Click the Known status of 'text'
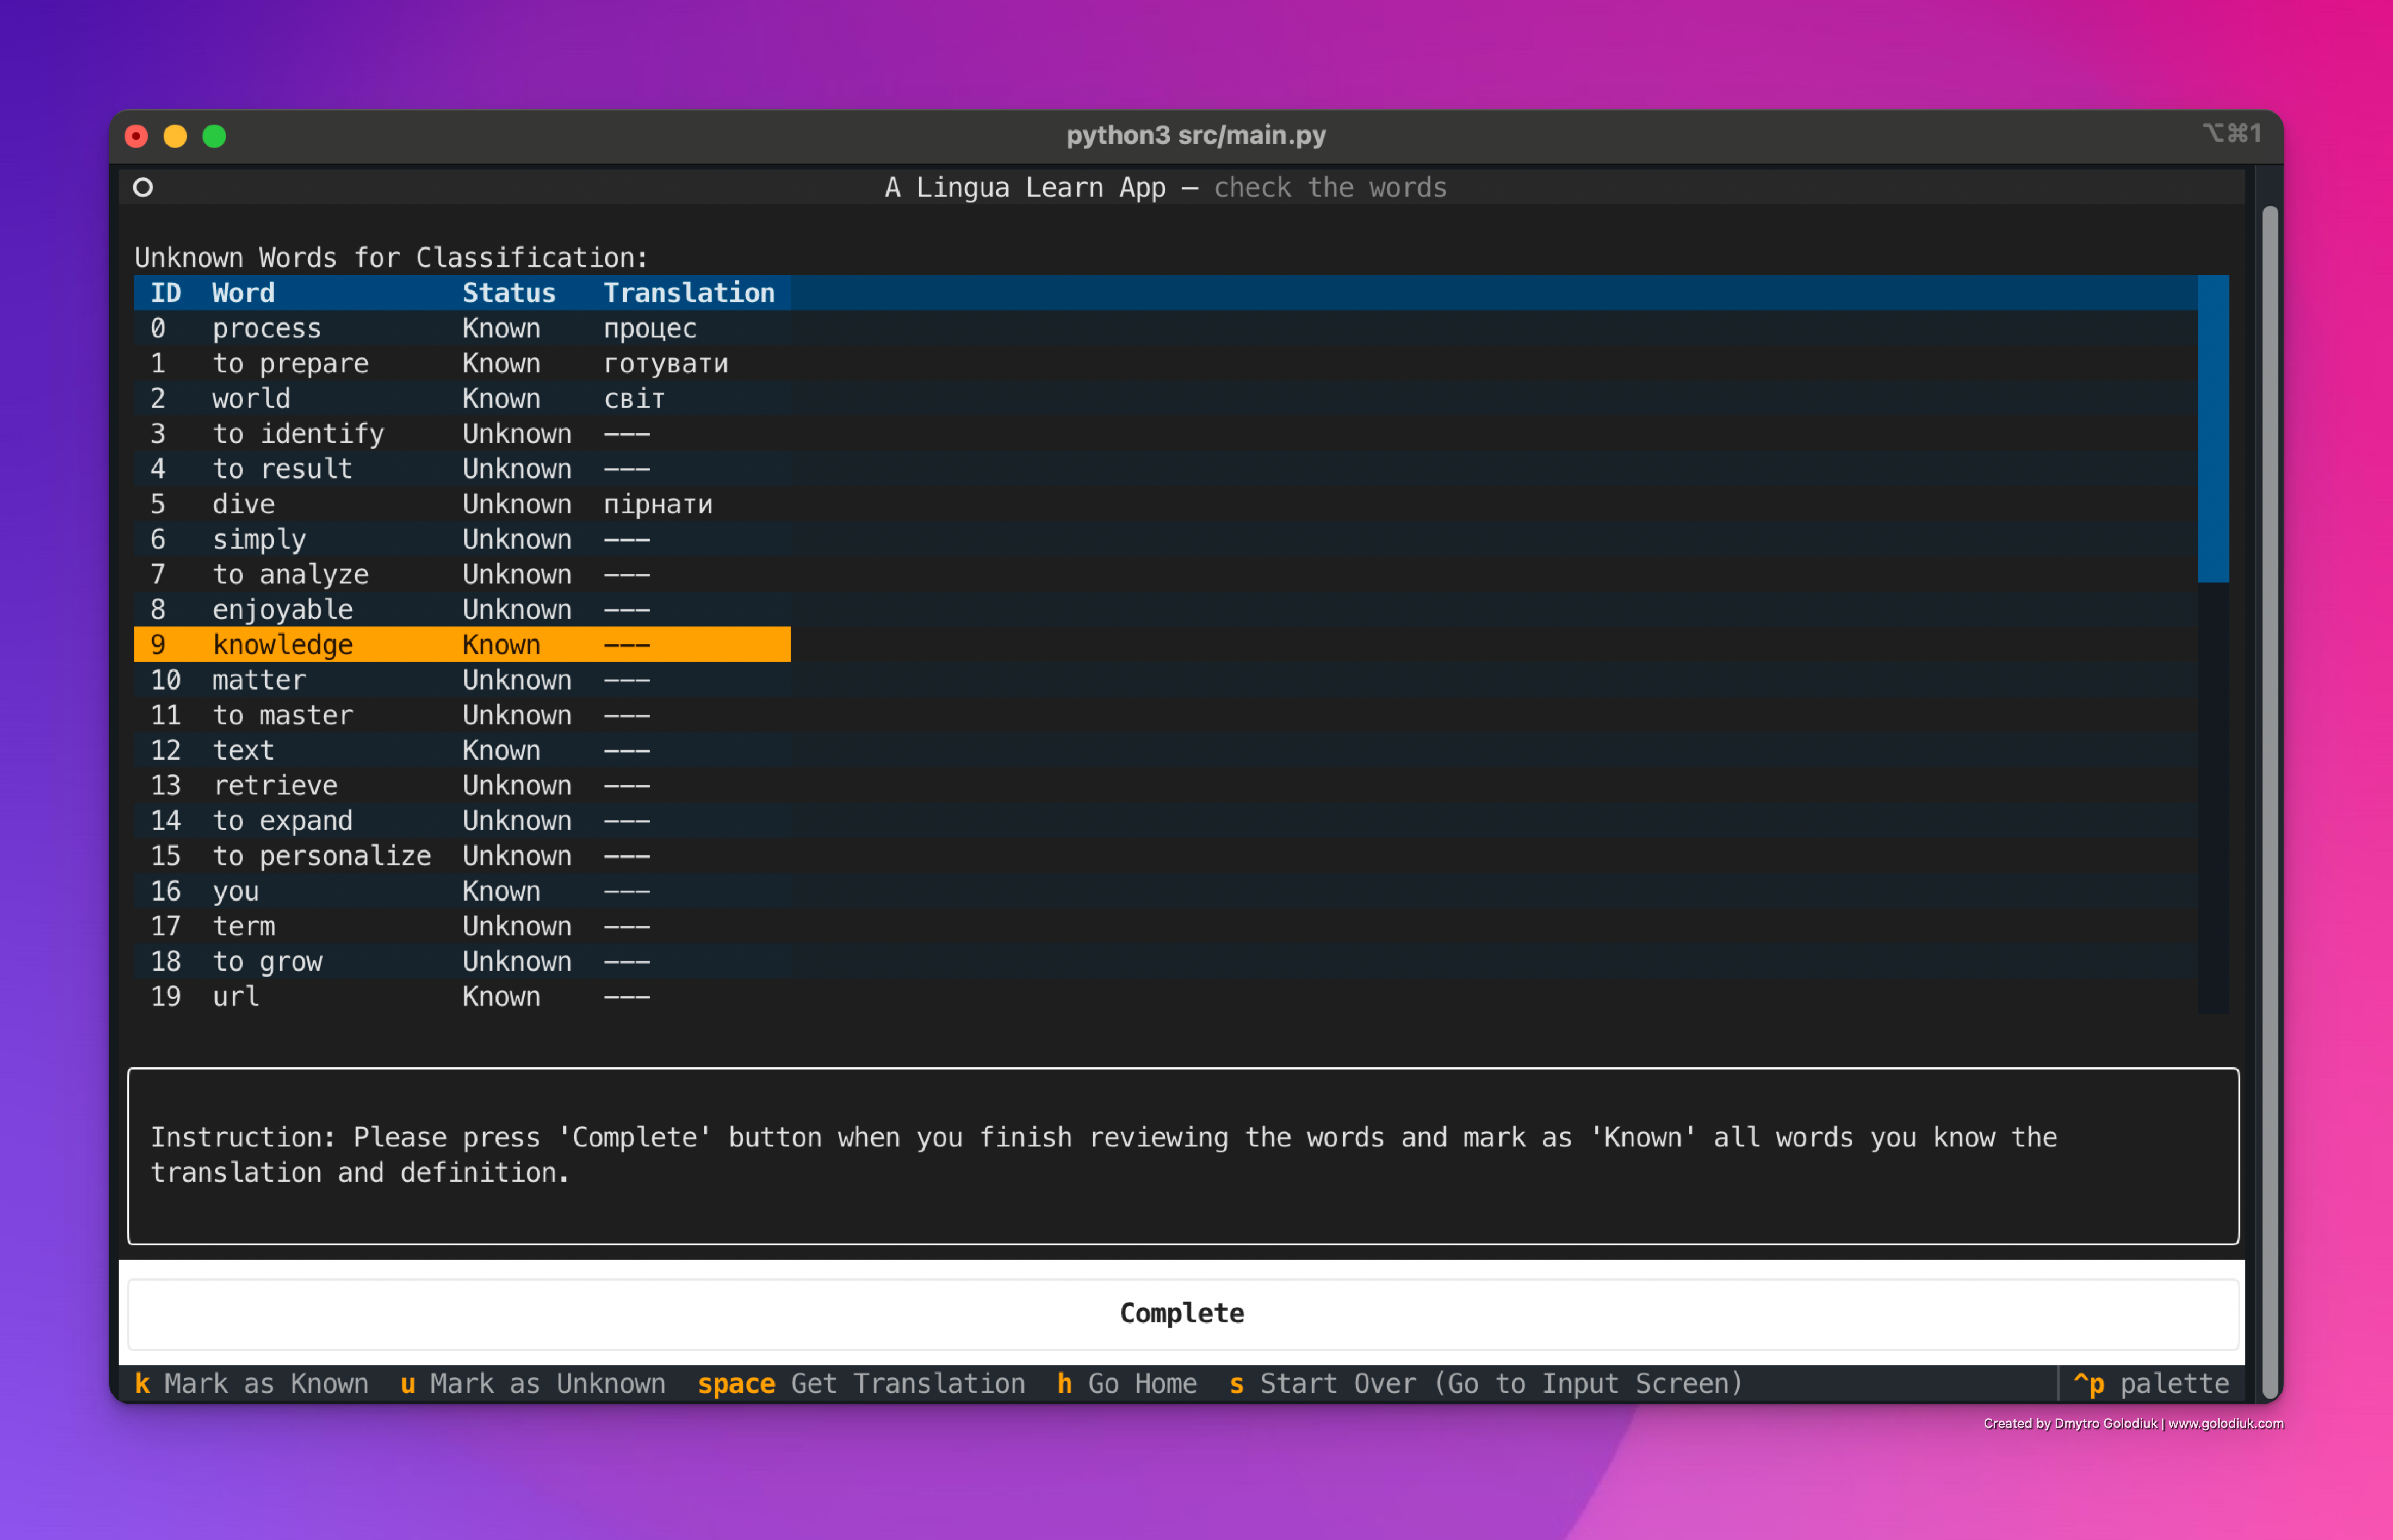The width and height of the screenshot is (2393, 1540). [x=501, y=750]
